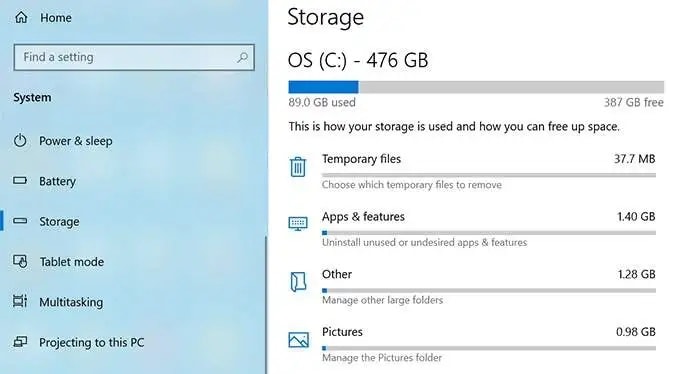Viewport: 680px width, 374px height.
Task: Click the Power & sleep icon
Action: (20, 141)
